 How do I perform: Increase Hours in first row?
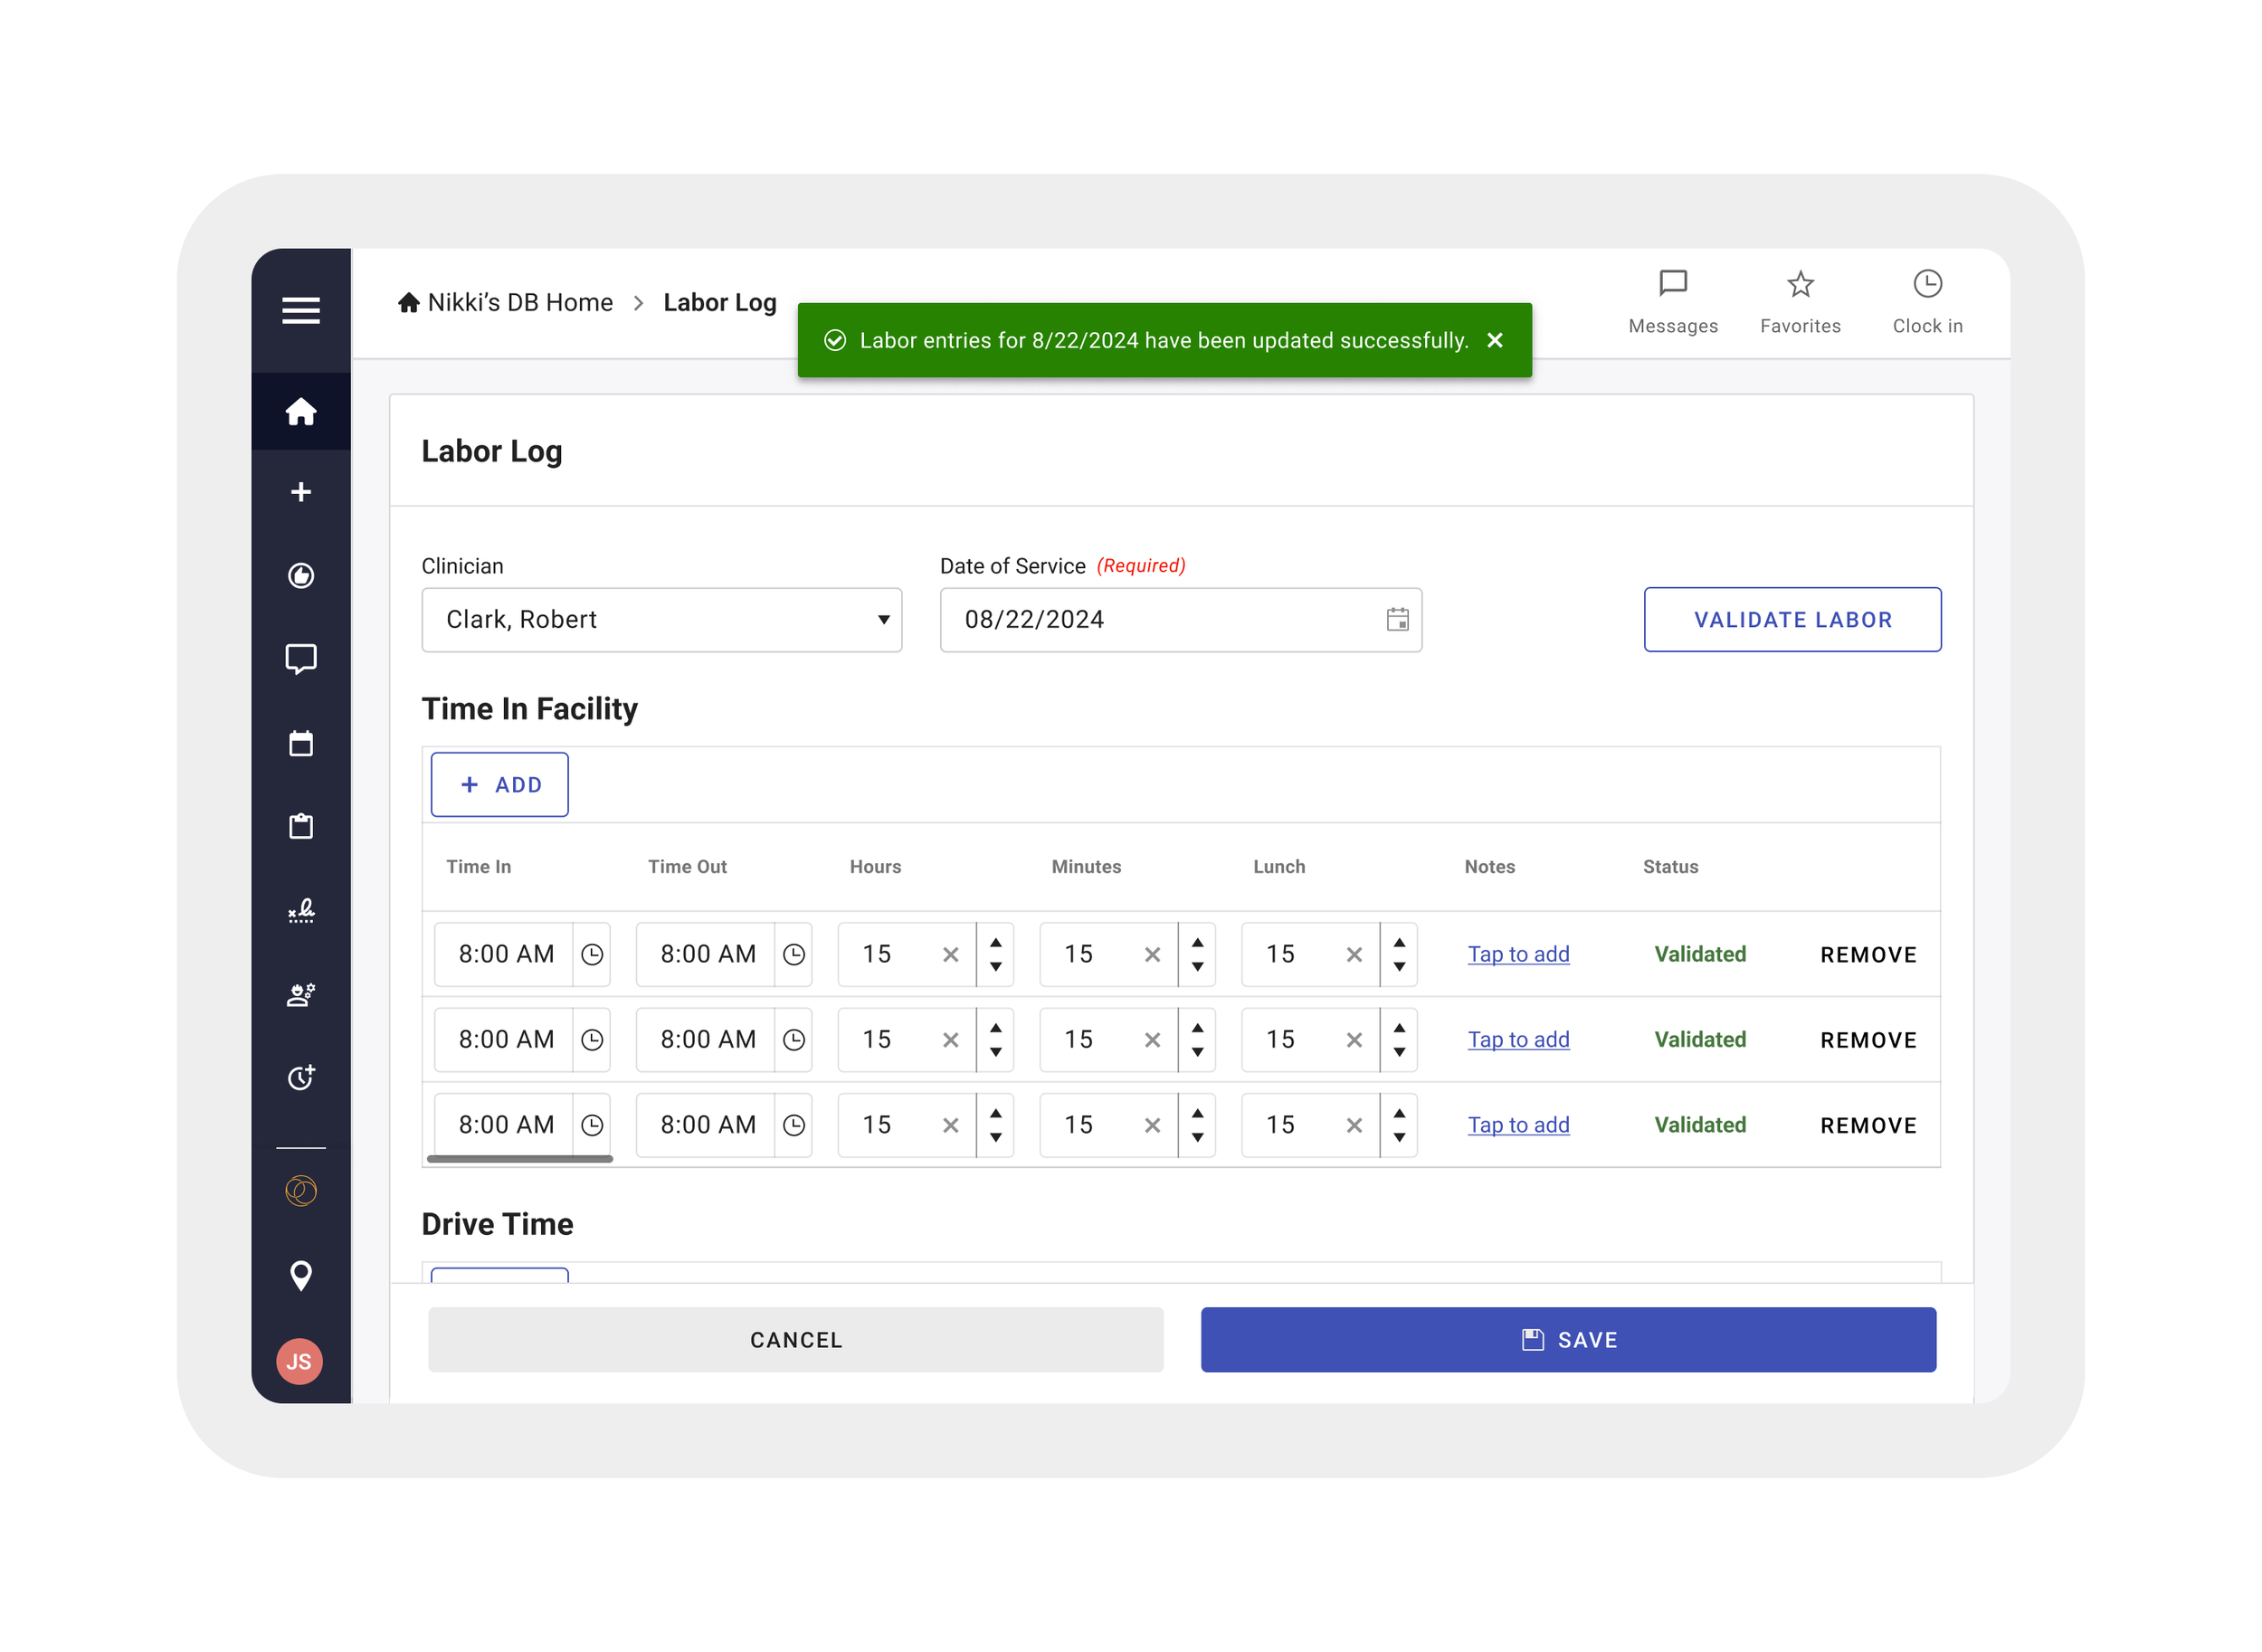click(995, 943)
